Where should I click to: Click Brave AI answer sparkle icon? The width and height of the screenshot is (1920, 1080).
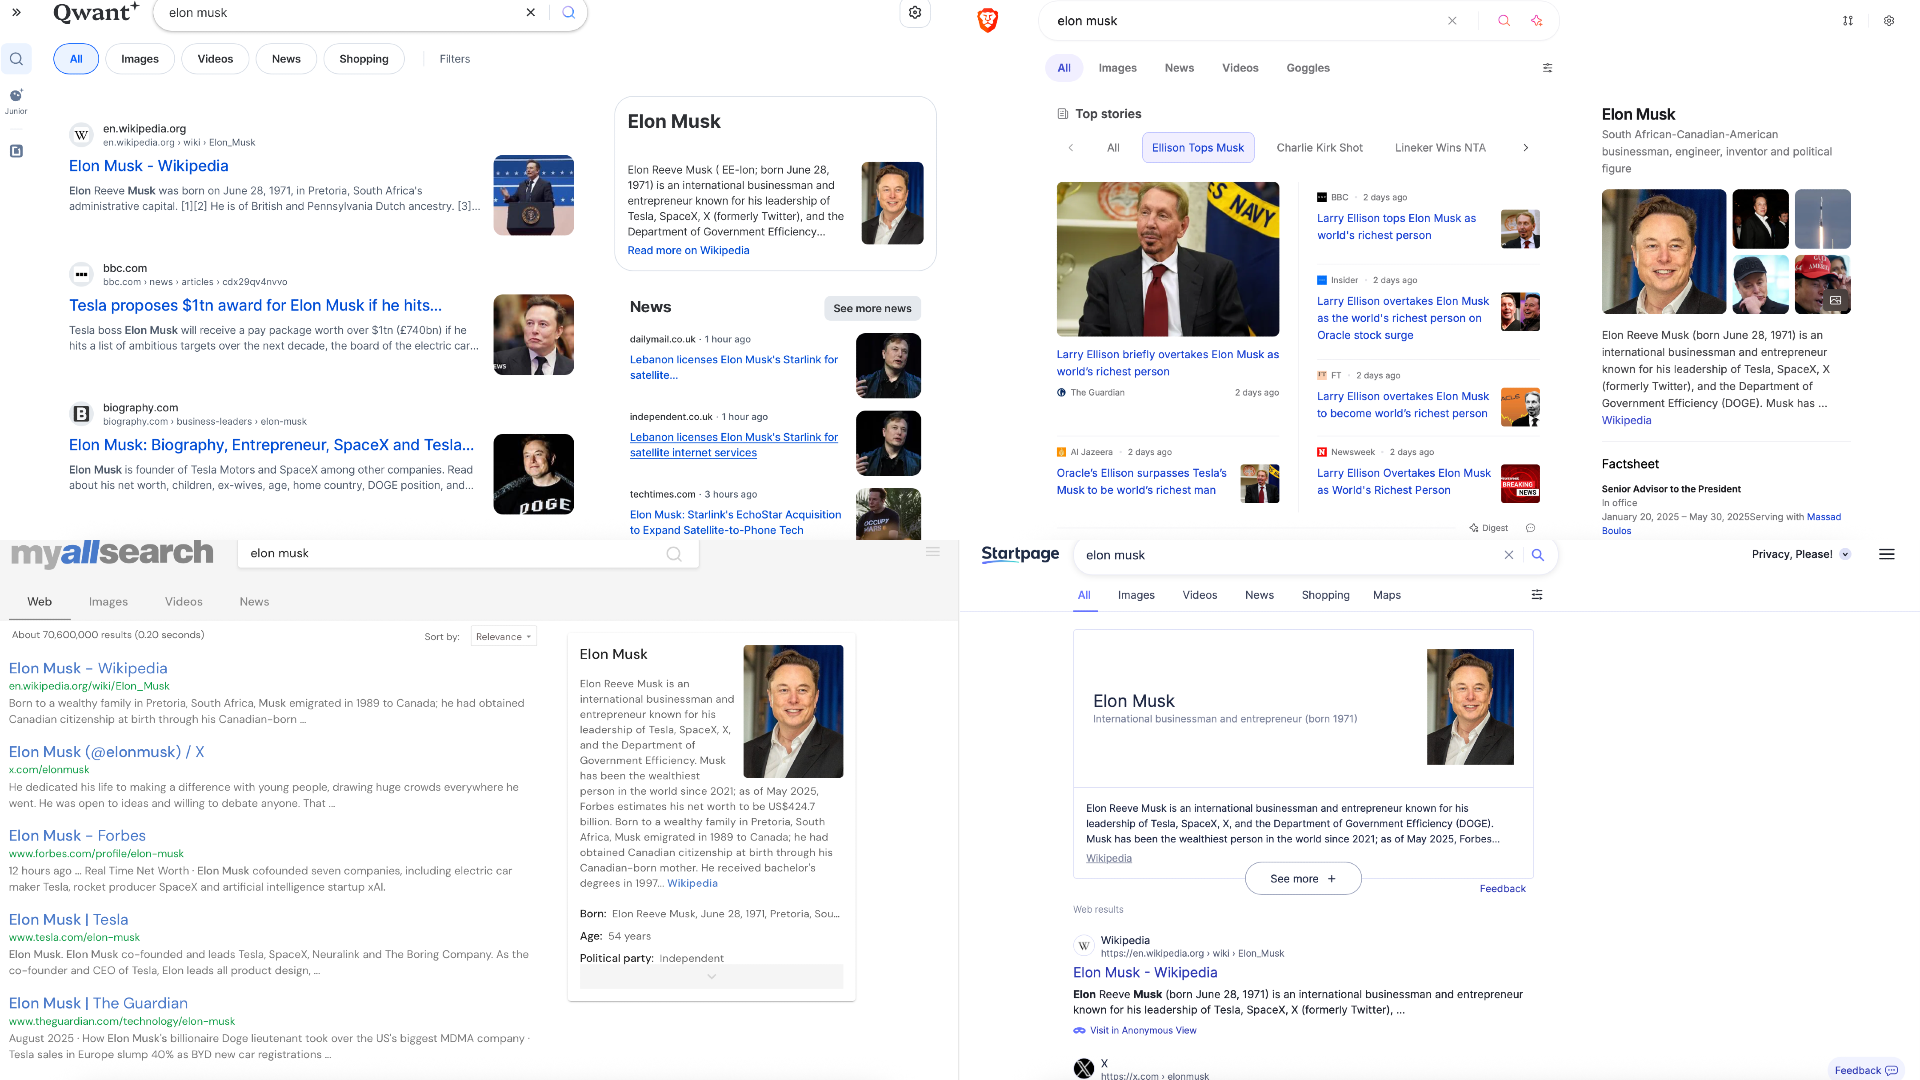1536,21
